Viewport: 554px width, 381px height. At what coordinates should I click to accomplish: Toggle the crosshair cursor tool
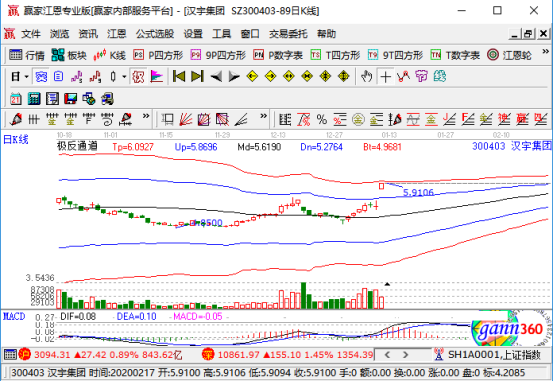coord(385,76)
